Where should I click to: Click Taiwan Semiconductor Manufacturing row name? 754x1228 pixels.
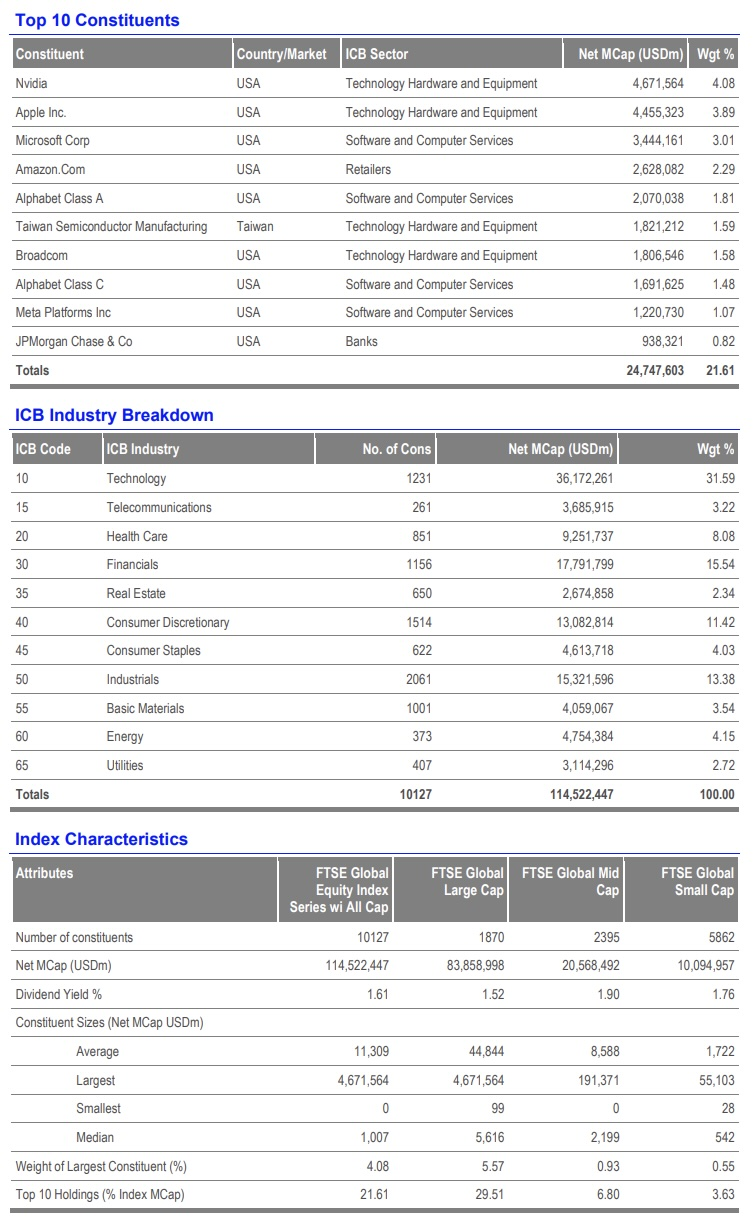pyautogui.click(x=111, y=227)
